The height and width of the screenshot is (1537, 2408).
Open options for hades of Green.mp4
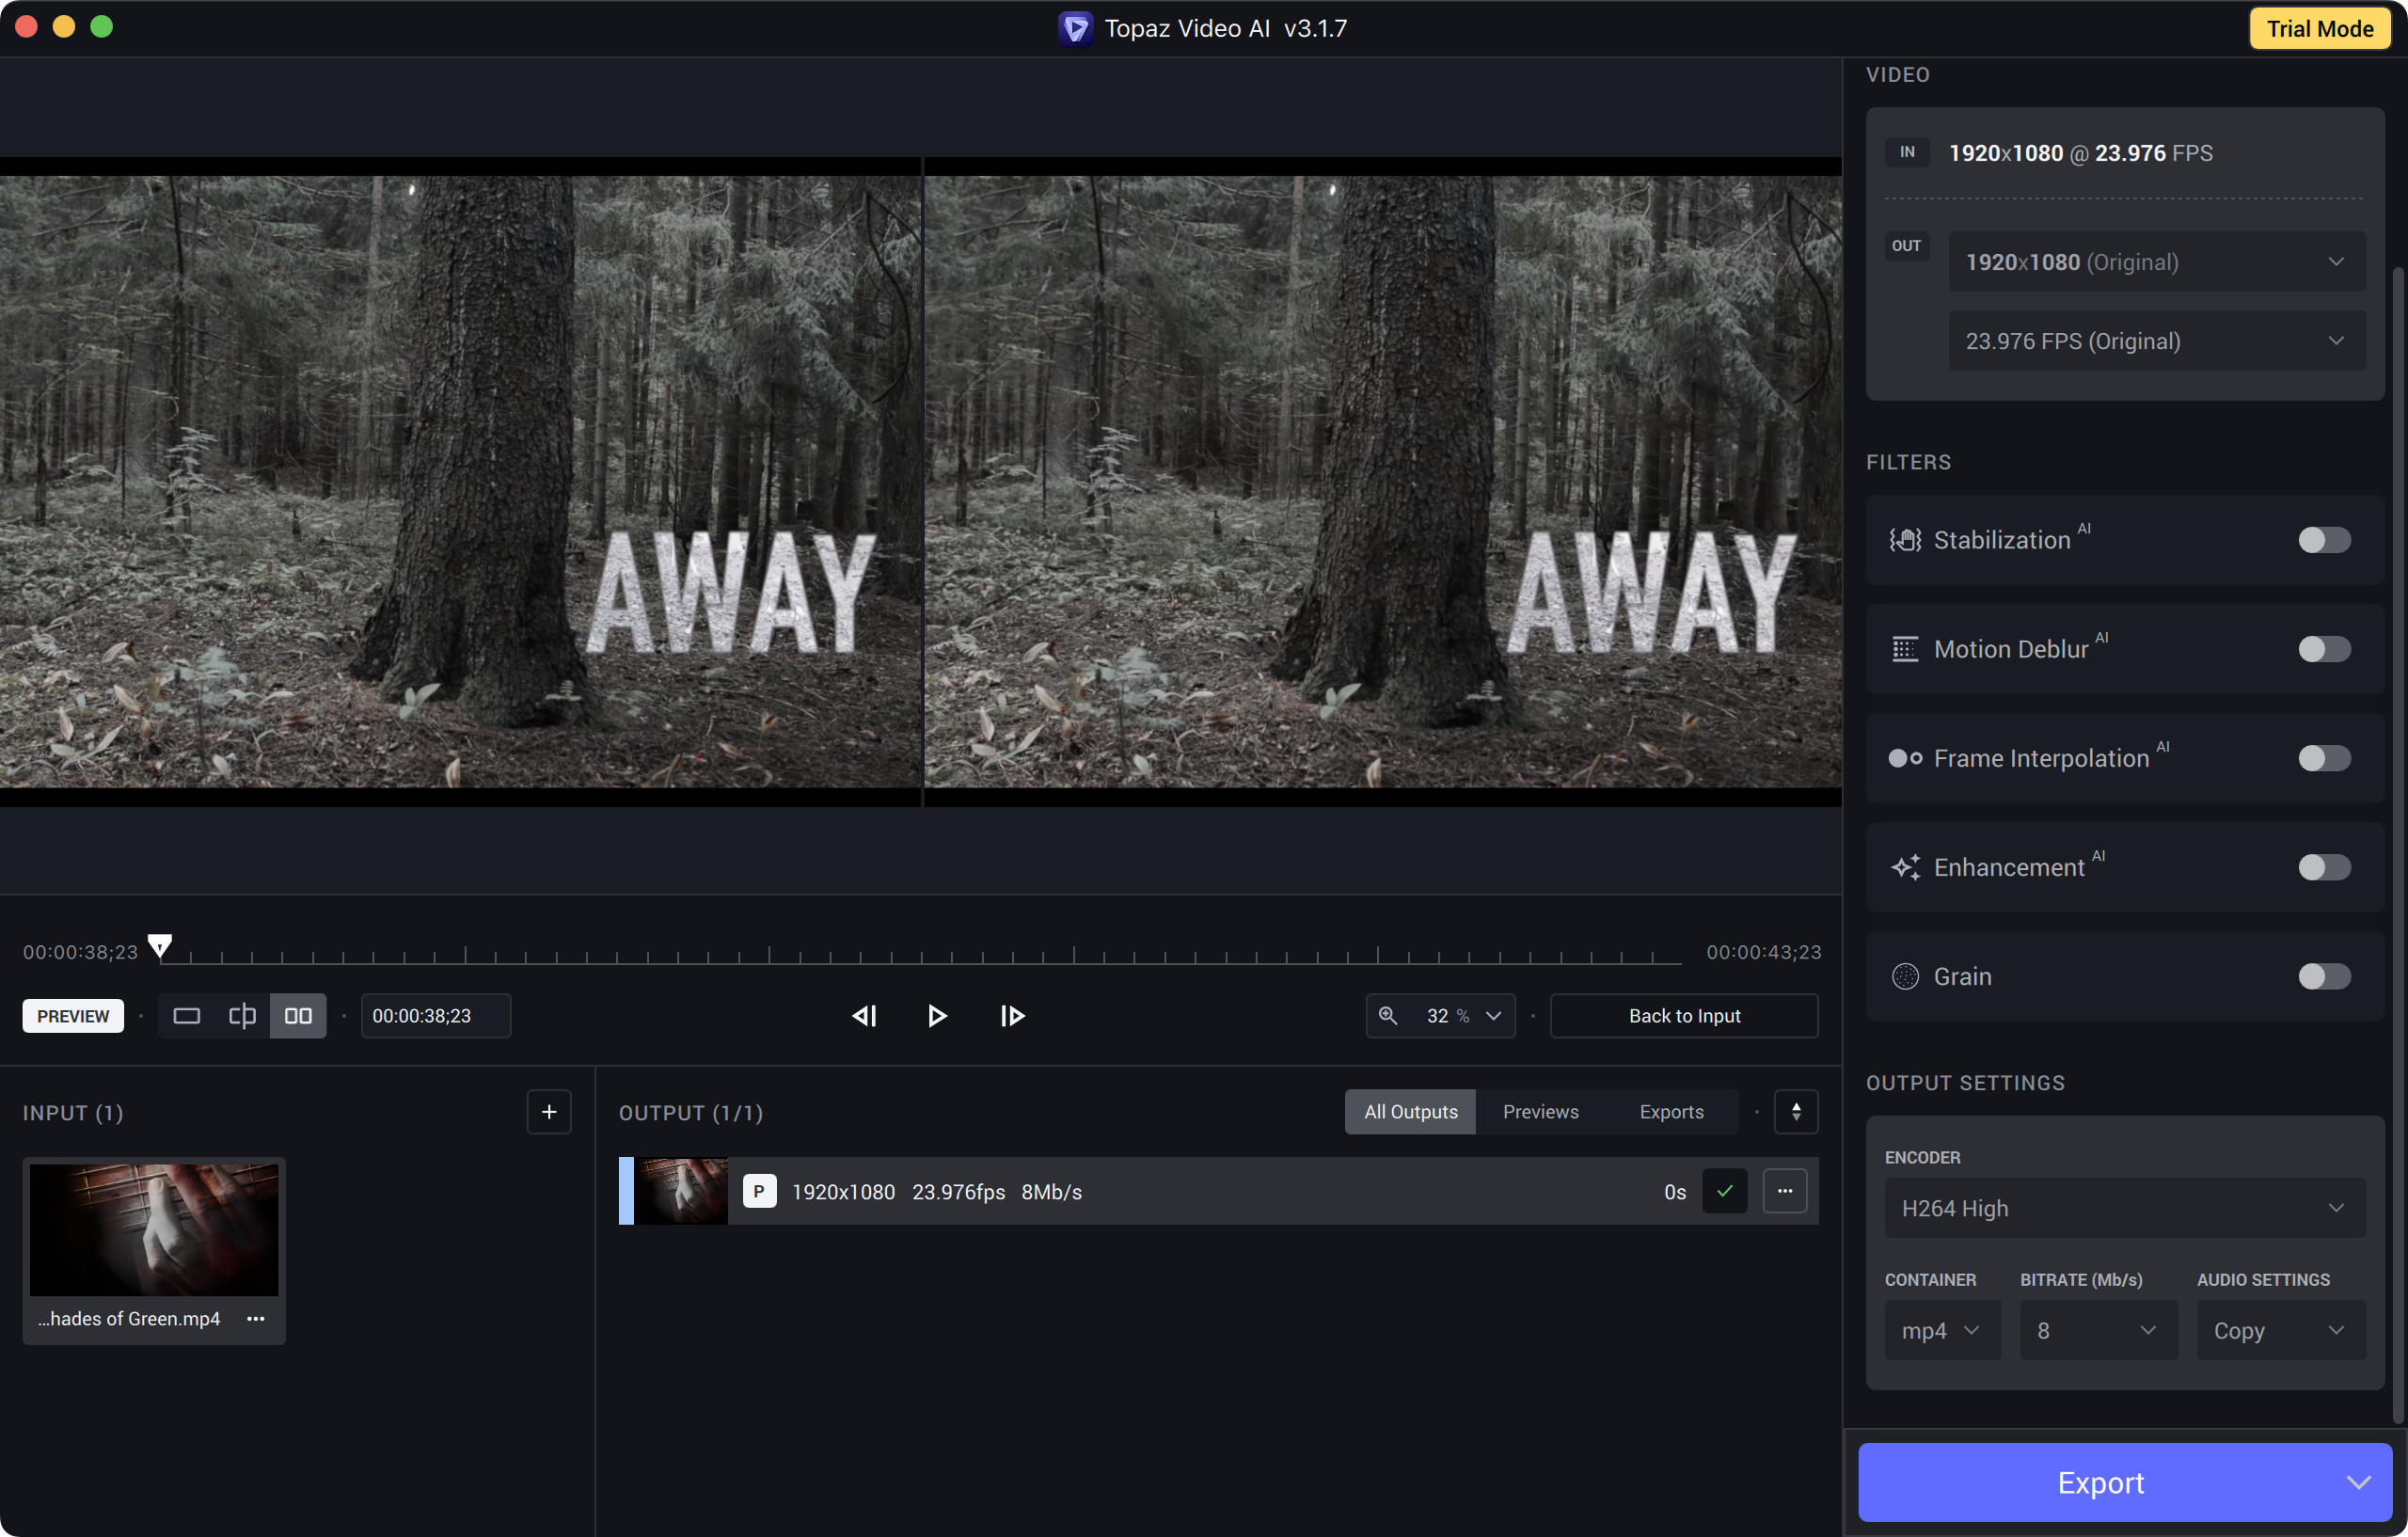pyautogui.click(x=256, y=1319)
